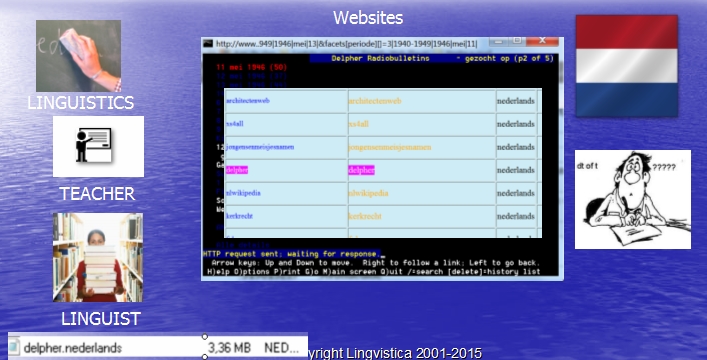Select the Dutch flag image
This screenshot has height=360, width=707.
click(x=627, y=66)
